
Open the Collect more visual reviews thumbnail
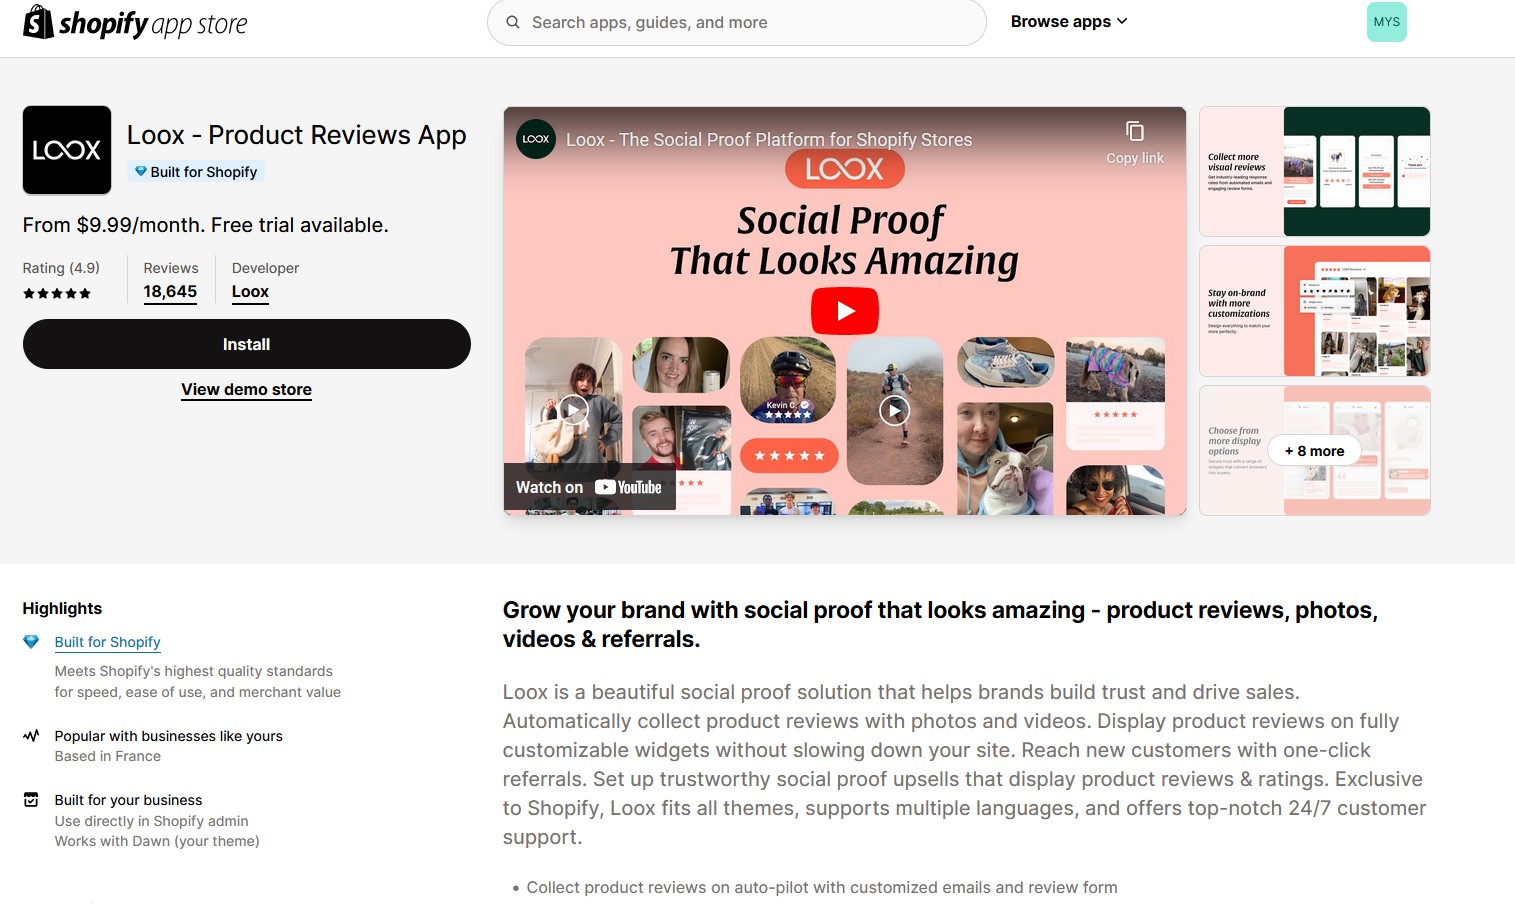tap(1315, 171)
